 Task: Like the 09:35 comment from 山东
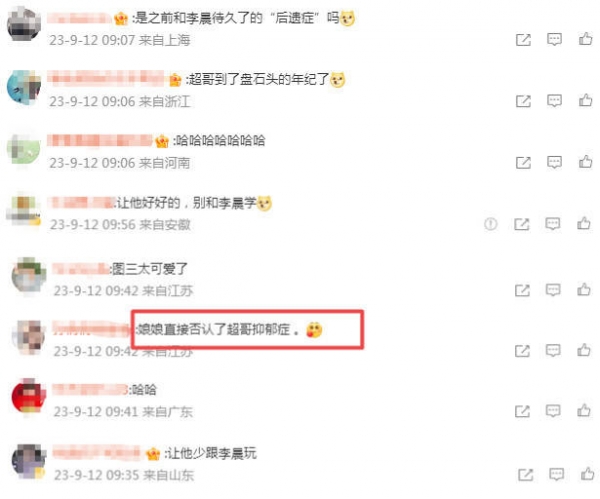[587, 474]
